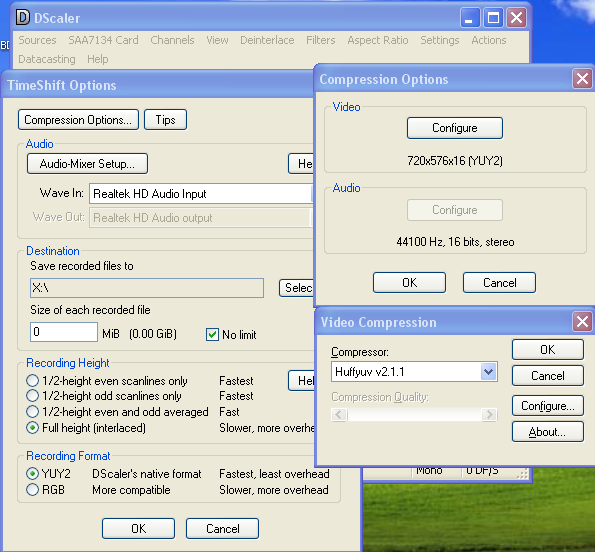Expand the Compressor dropdown arrow
This screenshot has height=552, width=595.
488,371
